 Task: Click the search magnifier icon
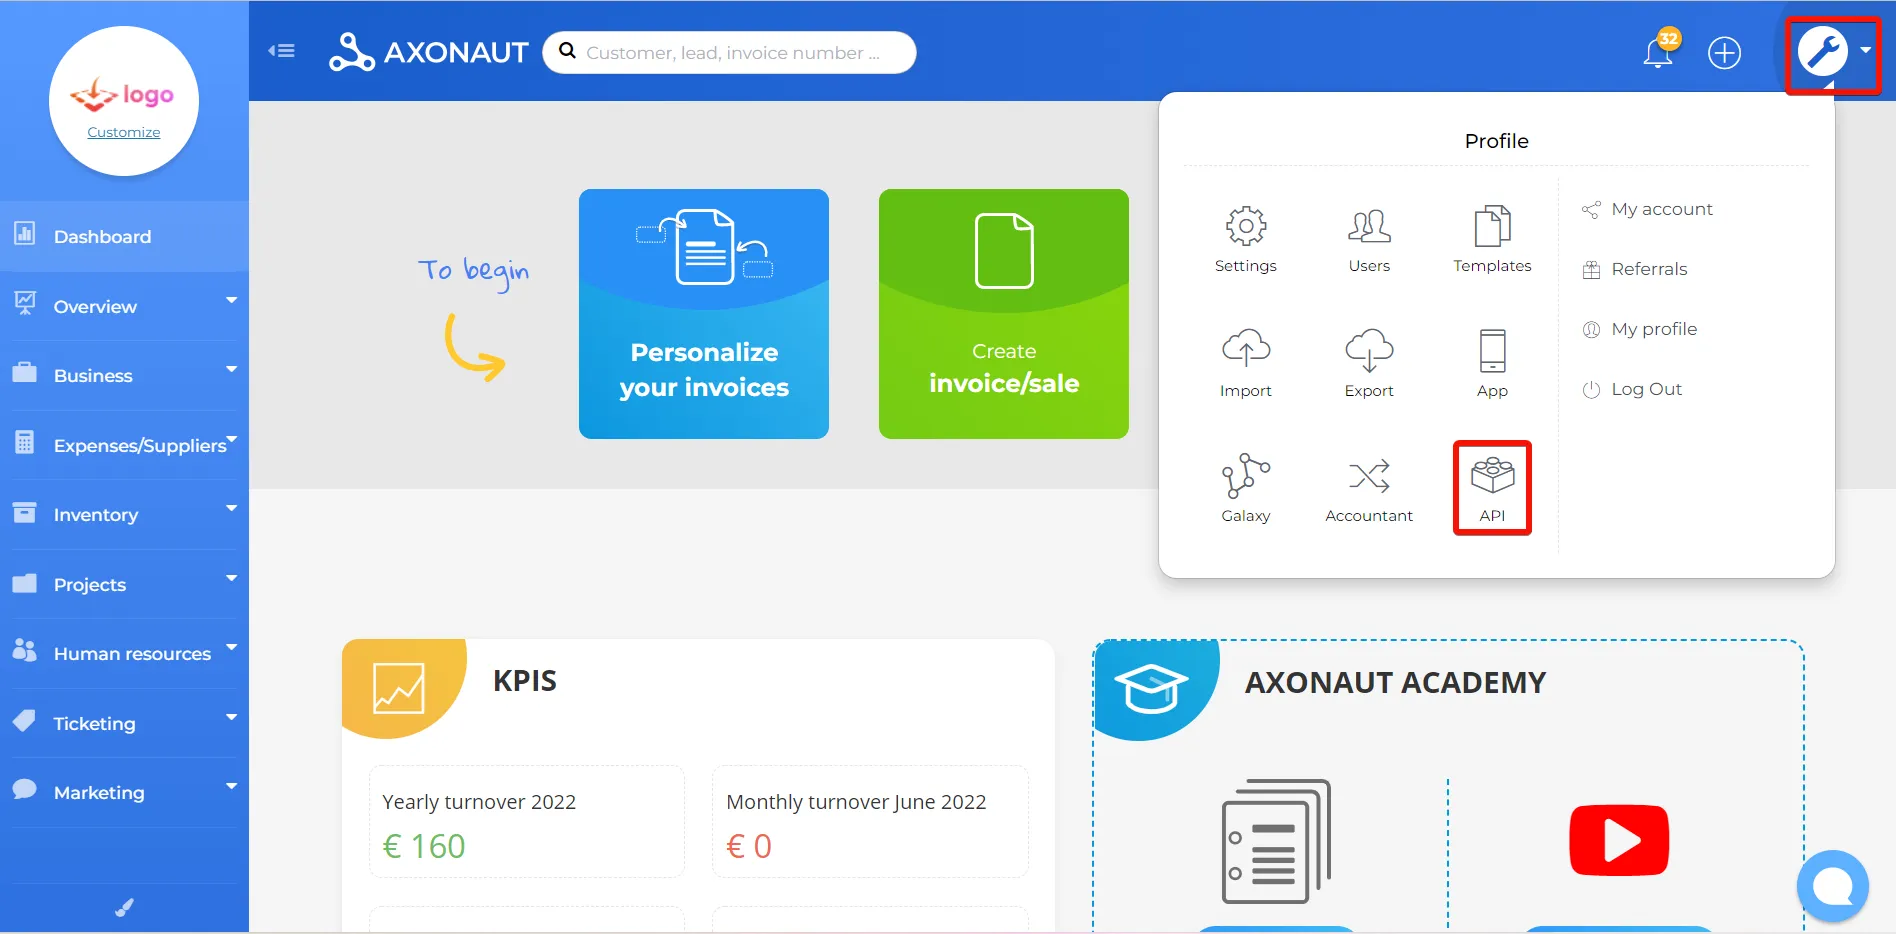pos(567,51)
